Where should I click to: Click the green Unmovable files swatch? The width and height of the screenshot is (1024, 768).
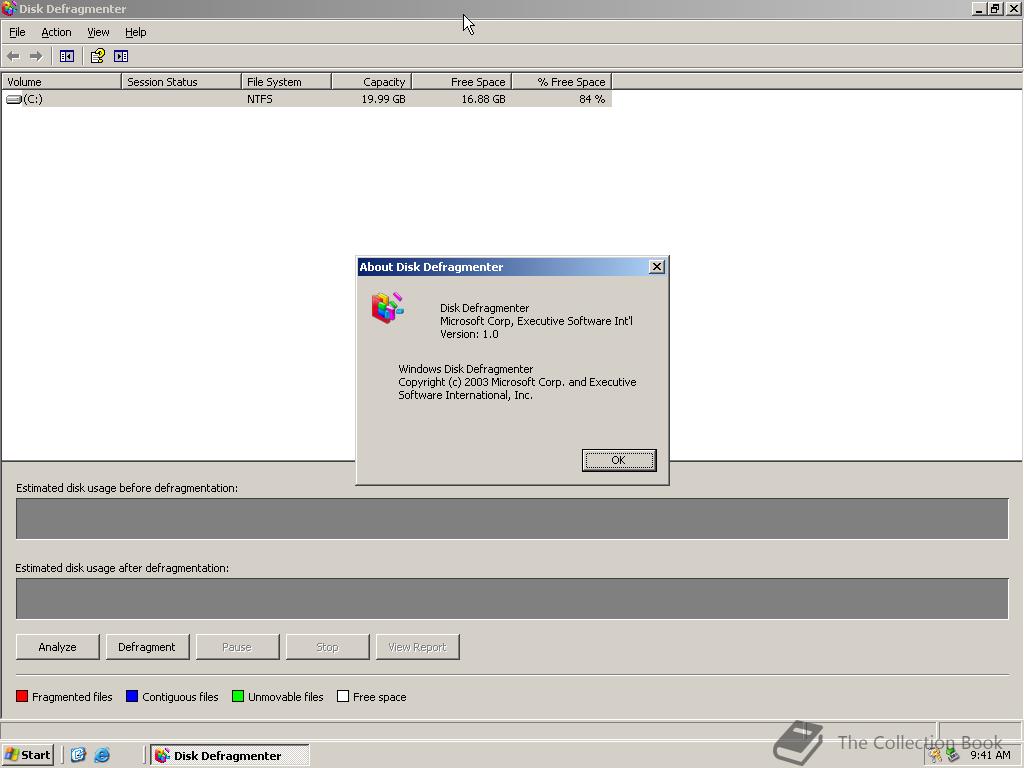click(238, 696)
